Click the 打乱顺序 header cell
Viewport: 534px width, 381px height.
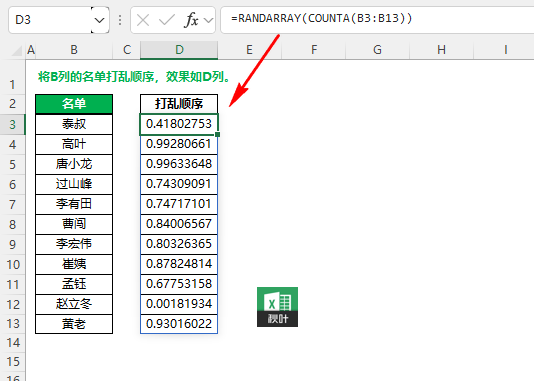(179, 104)
